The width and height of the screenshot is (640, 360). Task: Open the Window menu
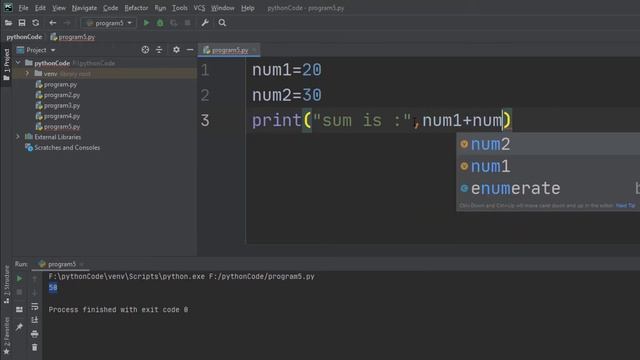click(222, 8)
